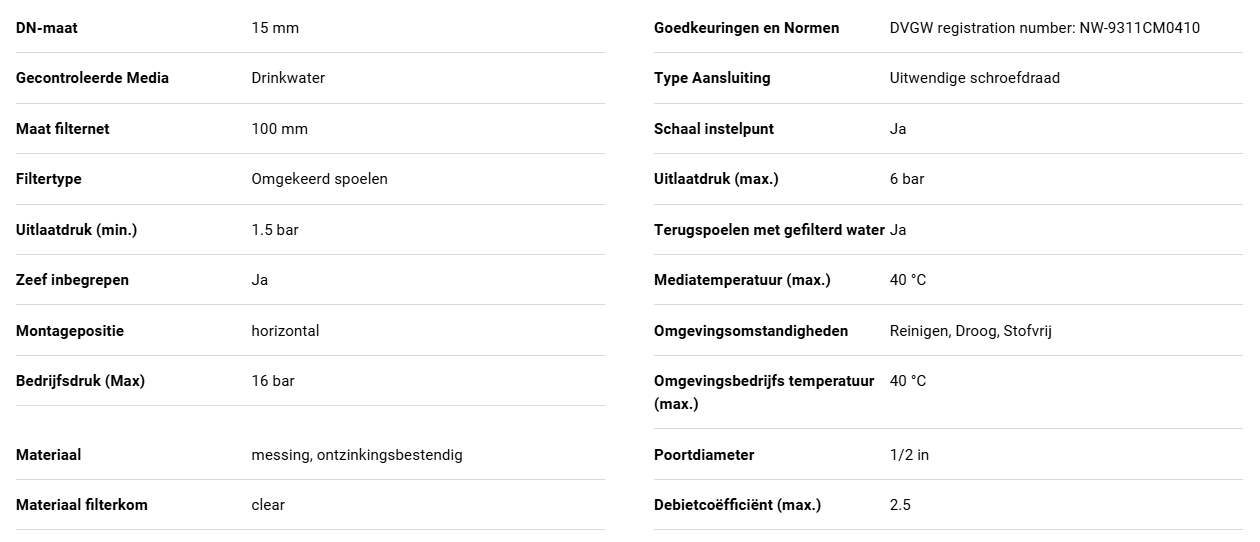Click the Materiaal filterkom label
Image resolution: width=1260 pixels, height=542 pixels.
coord(82,505)
